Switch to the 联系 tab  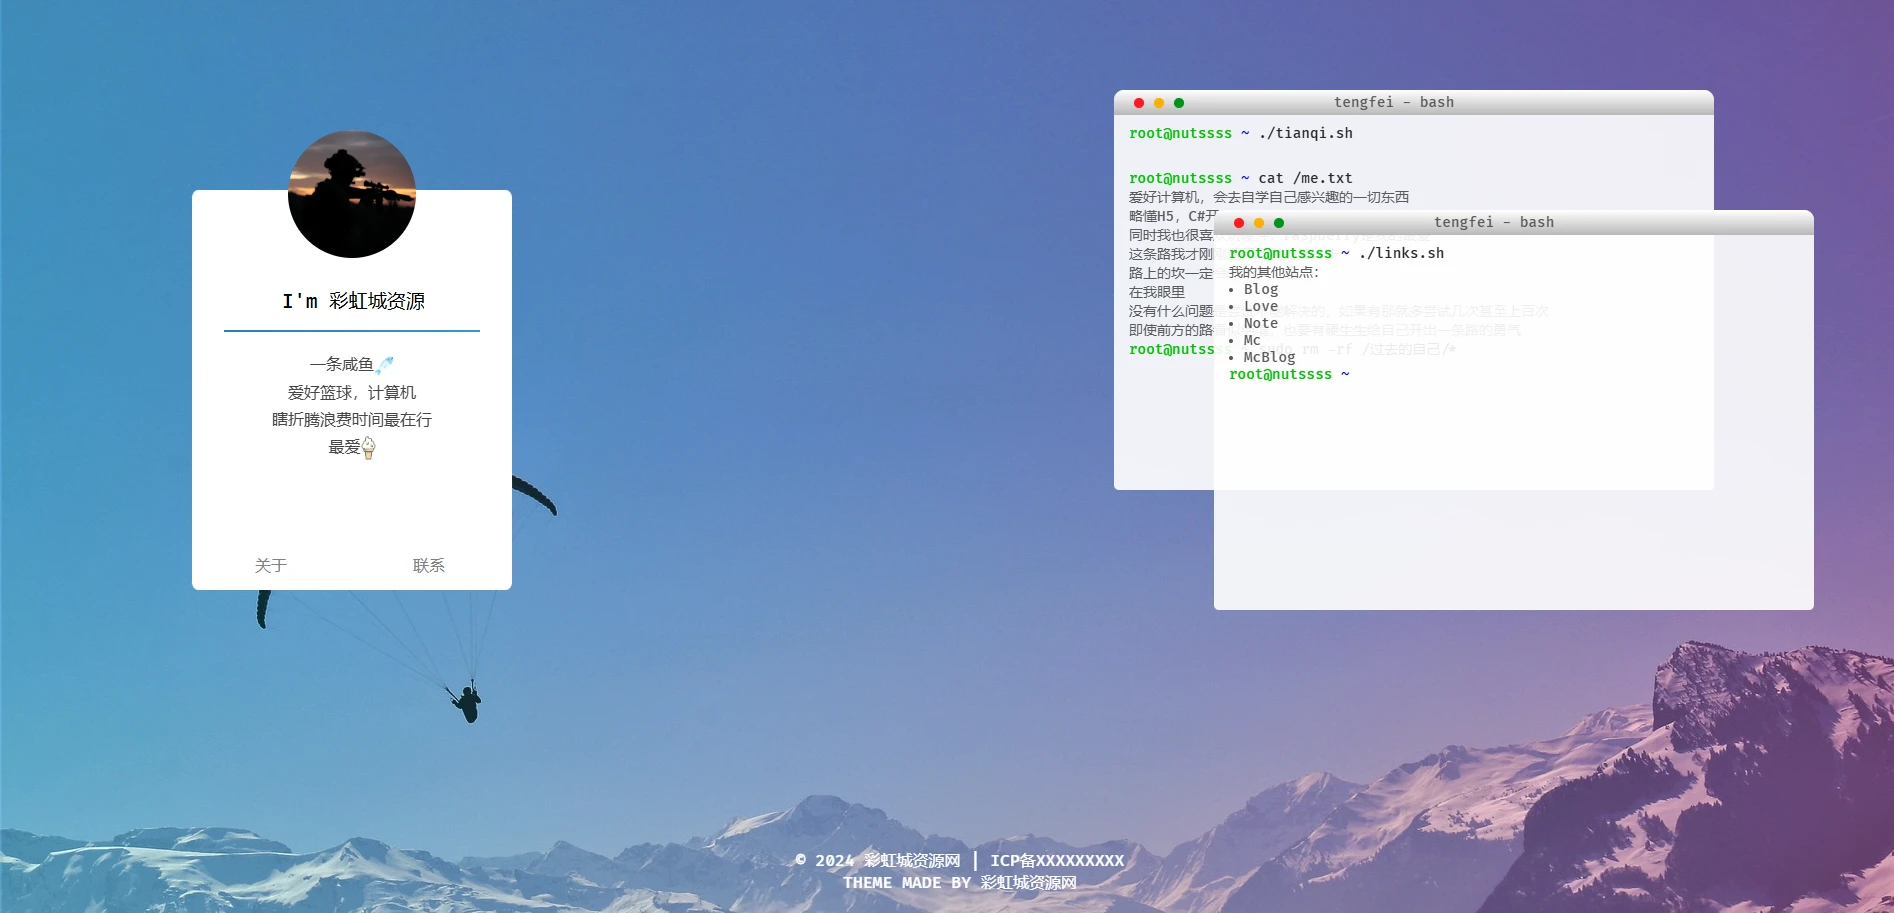point(429,566)
